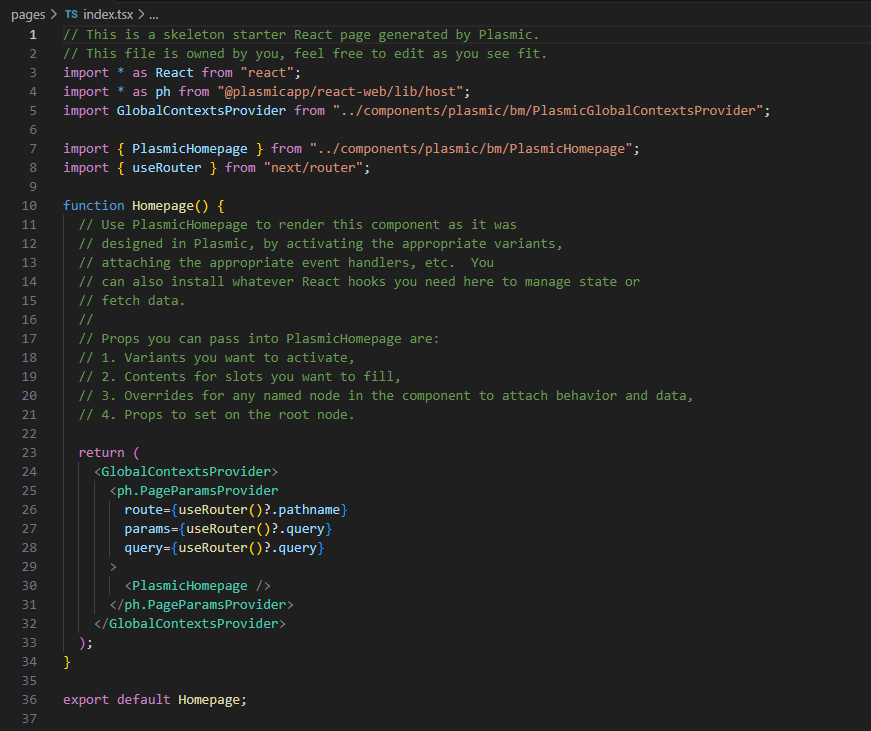Open the index.tsx breadcrumb item
The height and width of the screenshot is (731, 871).
pos(106,15)
